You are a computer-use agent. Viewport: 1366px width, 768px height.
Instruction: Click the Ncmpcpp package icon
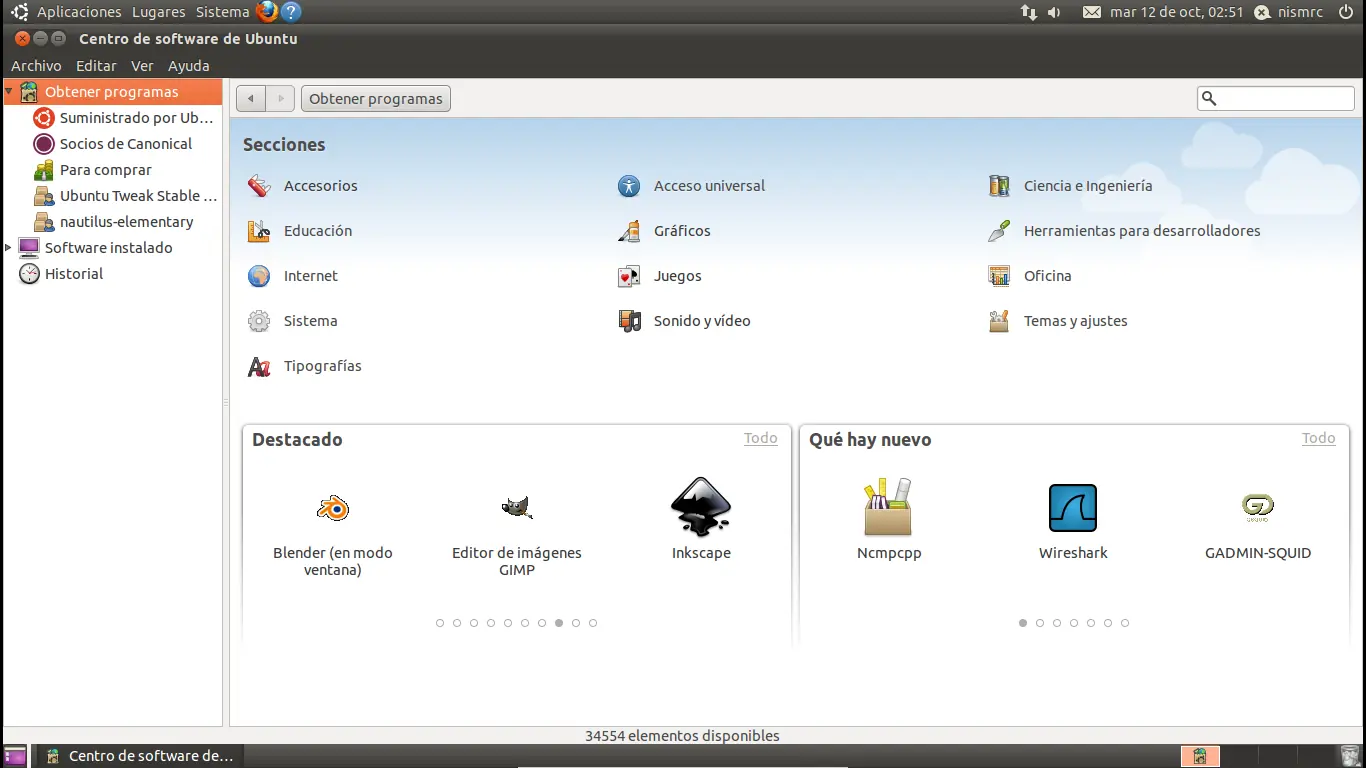click(x=888, y=508)
